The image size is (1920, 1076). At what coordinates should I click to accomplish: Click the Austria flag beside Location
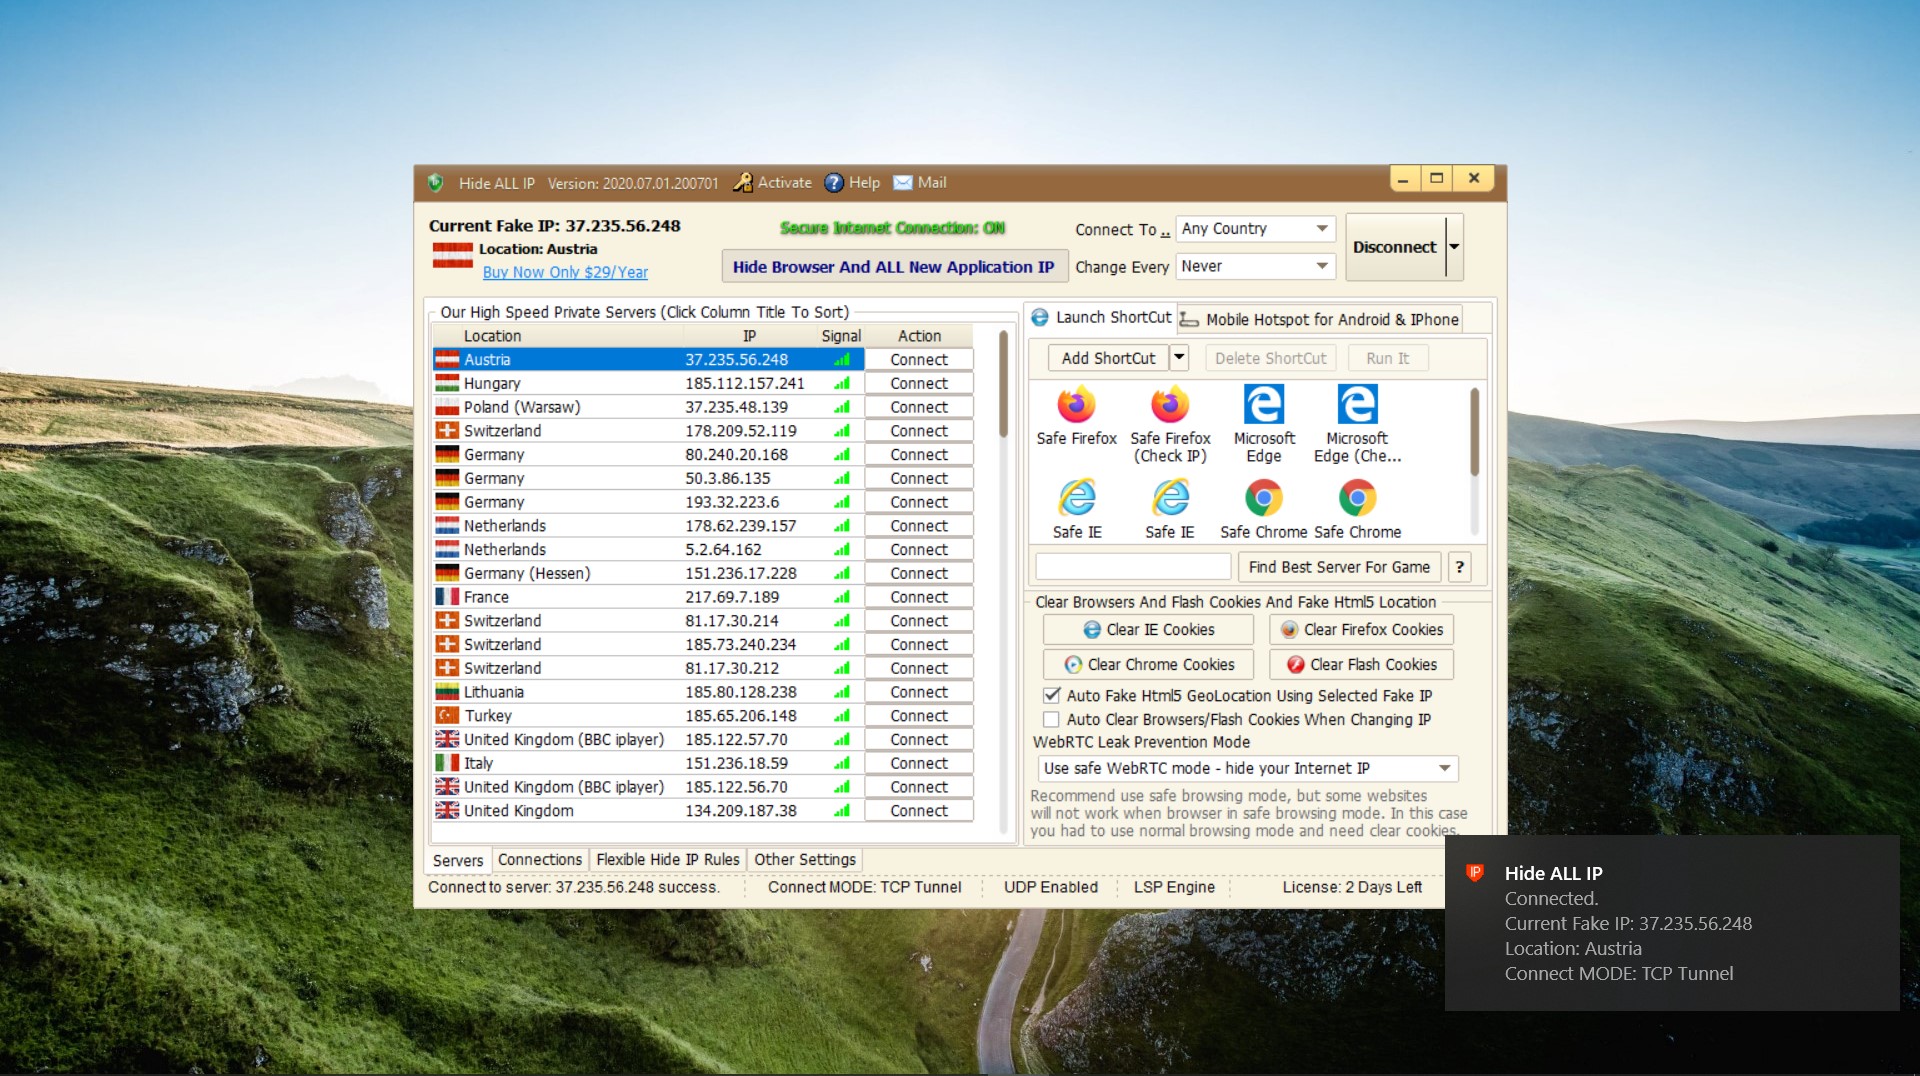[452, 256]
